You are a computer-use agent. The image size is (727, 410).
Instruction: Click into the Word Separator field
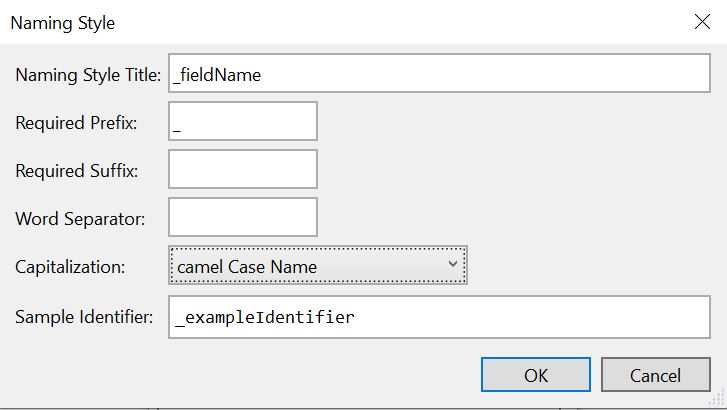(243, 217)
